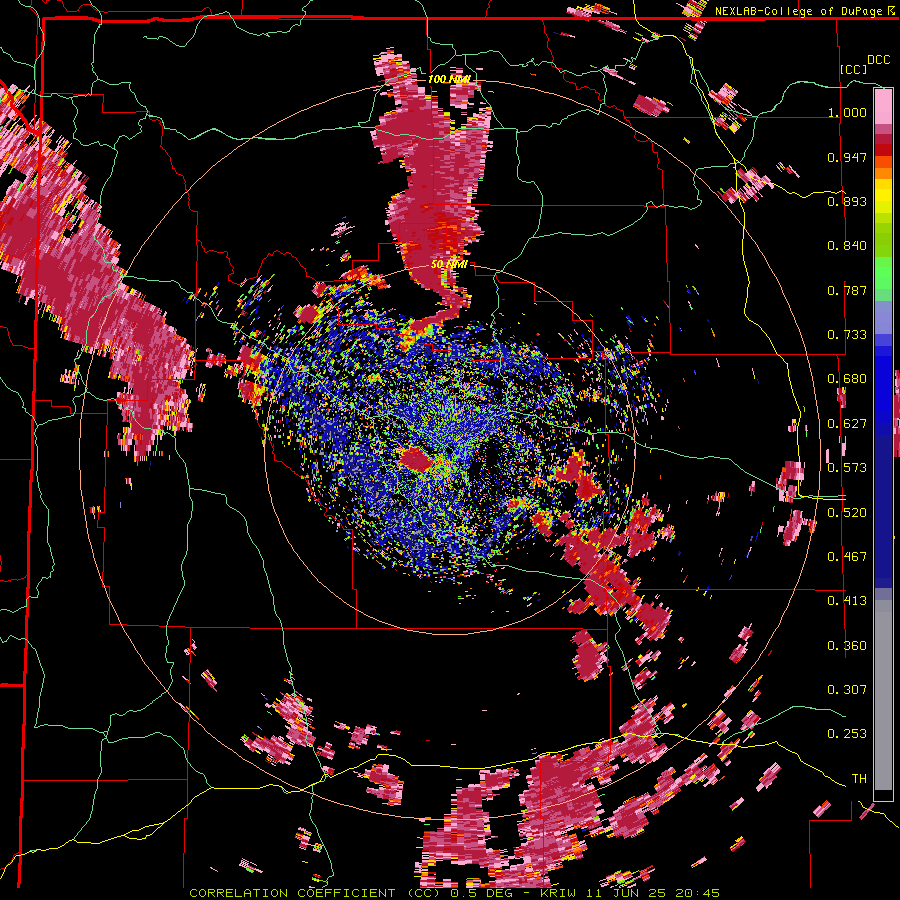Click the 0.307 scale value
Viewport: 900px width, 900px height.
[x=847, y=689]
